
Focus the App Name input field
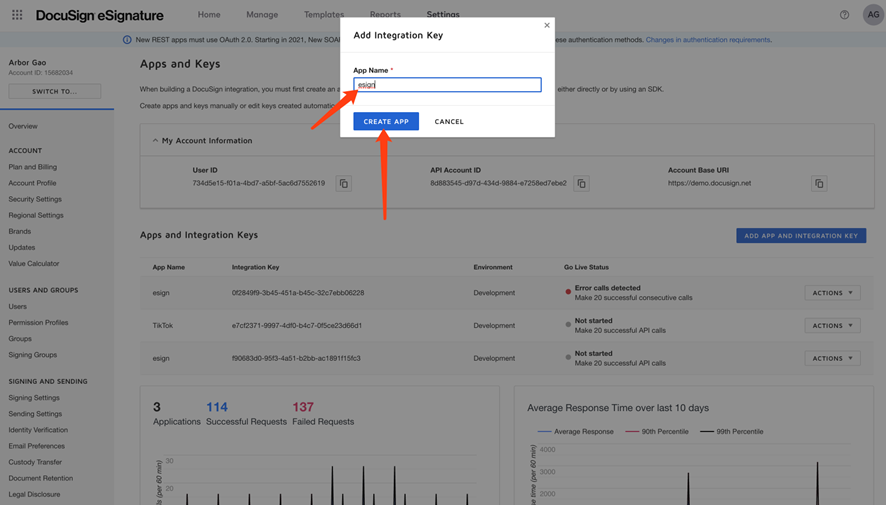tap(447, 85)
